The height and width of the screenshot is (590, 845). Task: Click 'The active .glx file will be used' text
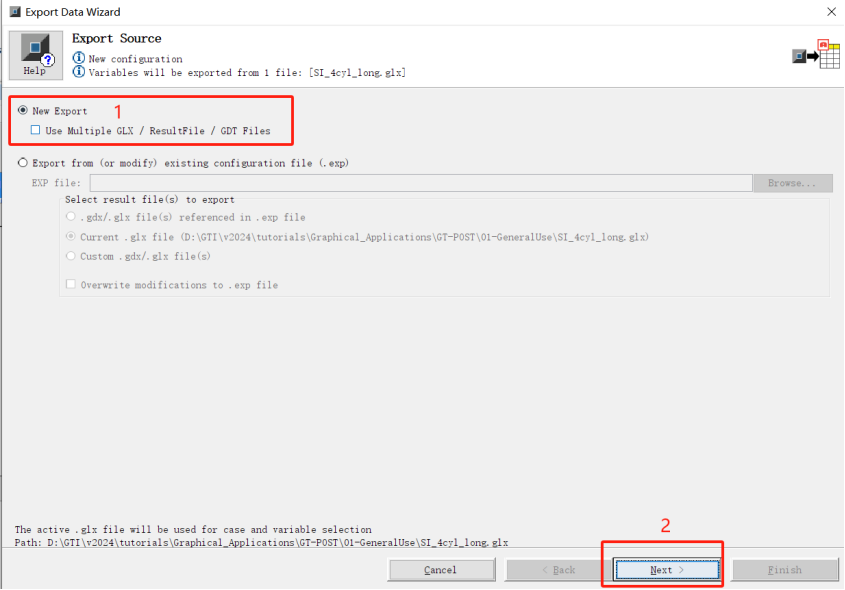[x=193, y=529]
